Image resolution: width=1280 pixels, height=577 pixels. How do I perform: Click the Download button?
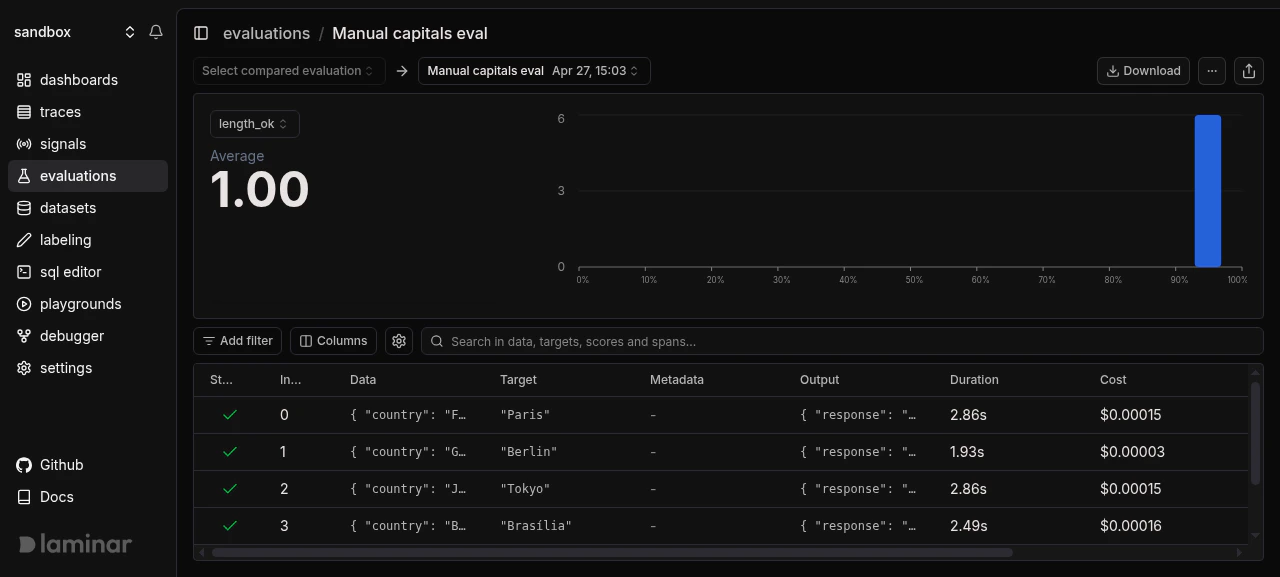click(1143, 71)
